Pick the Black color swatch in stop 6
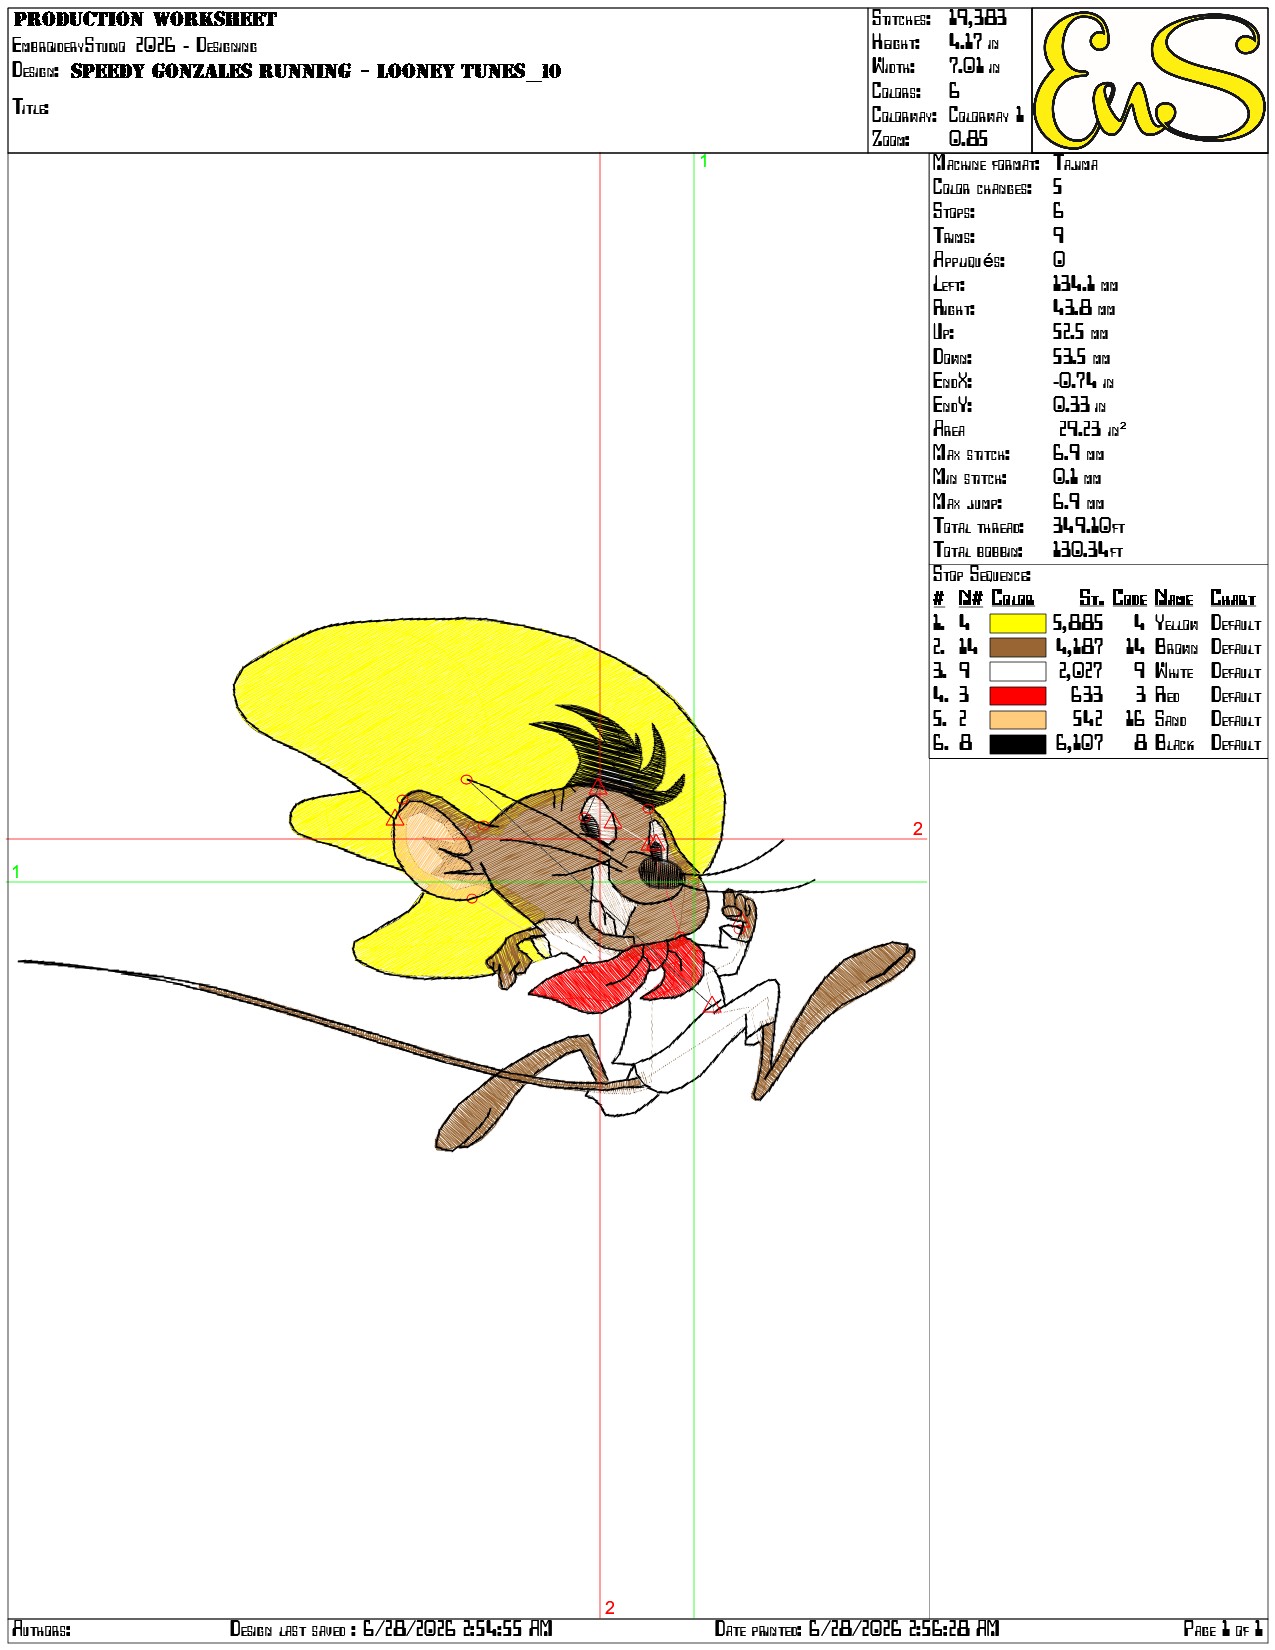 (1017, 743)
